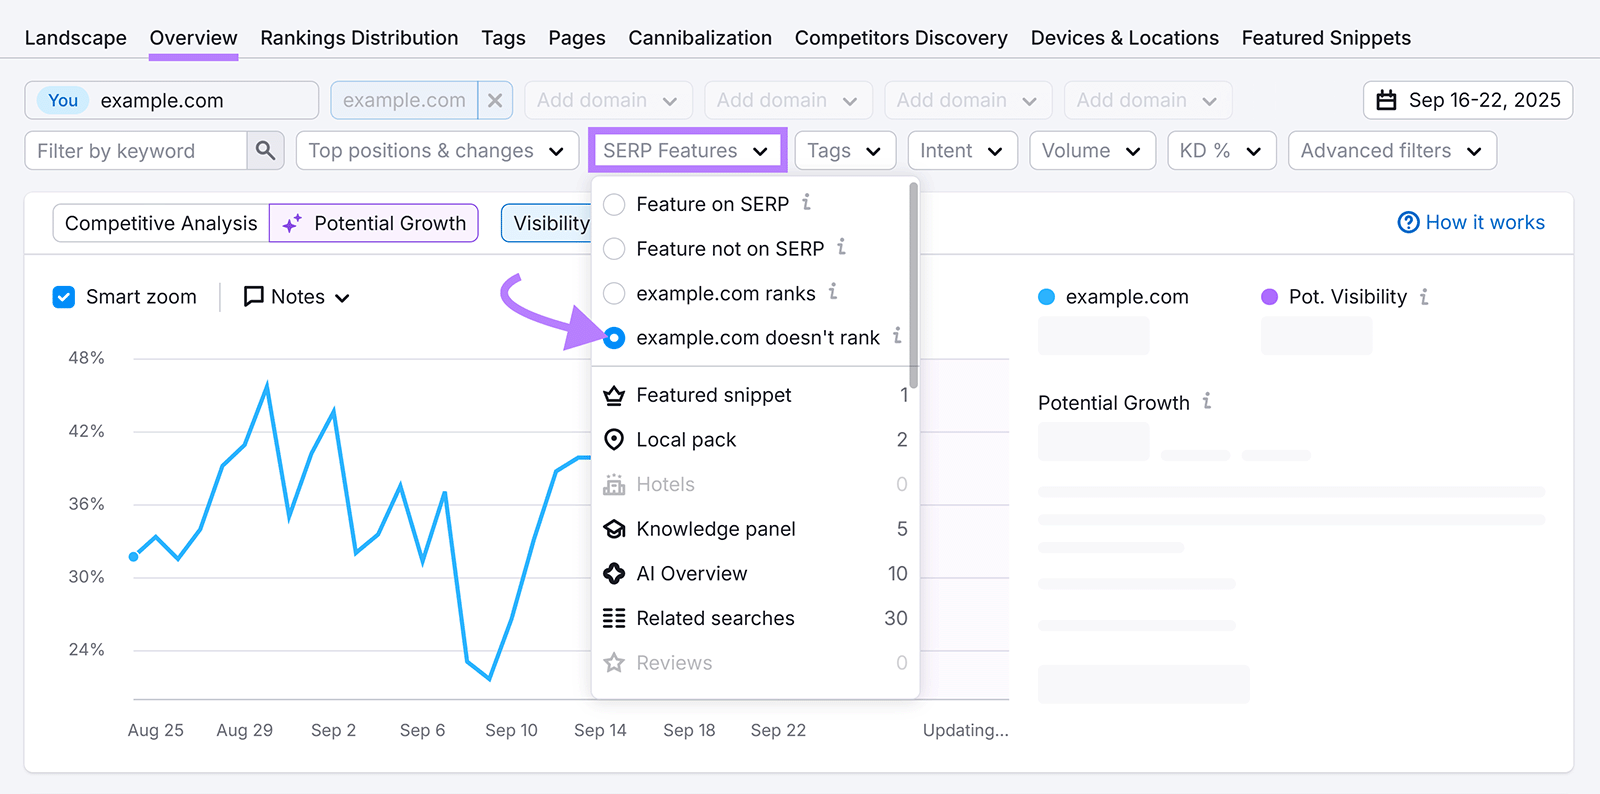This screenshot has width=1600, height=794.
Task: Pick the Knowledge panel graduation cap icon
Action: pyautogui.click(x=614, y=529)
